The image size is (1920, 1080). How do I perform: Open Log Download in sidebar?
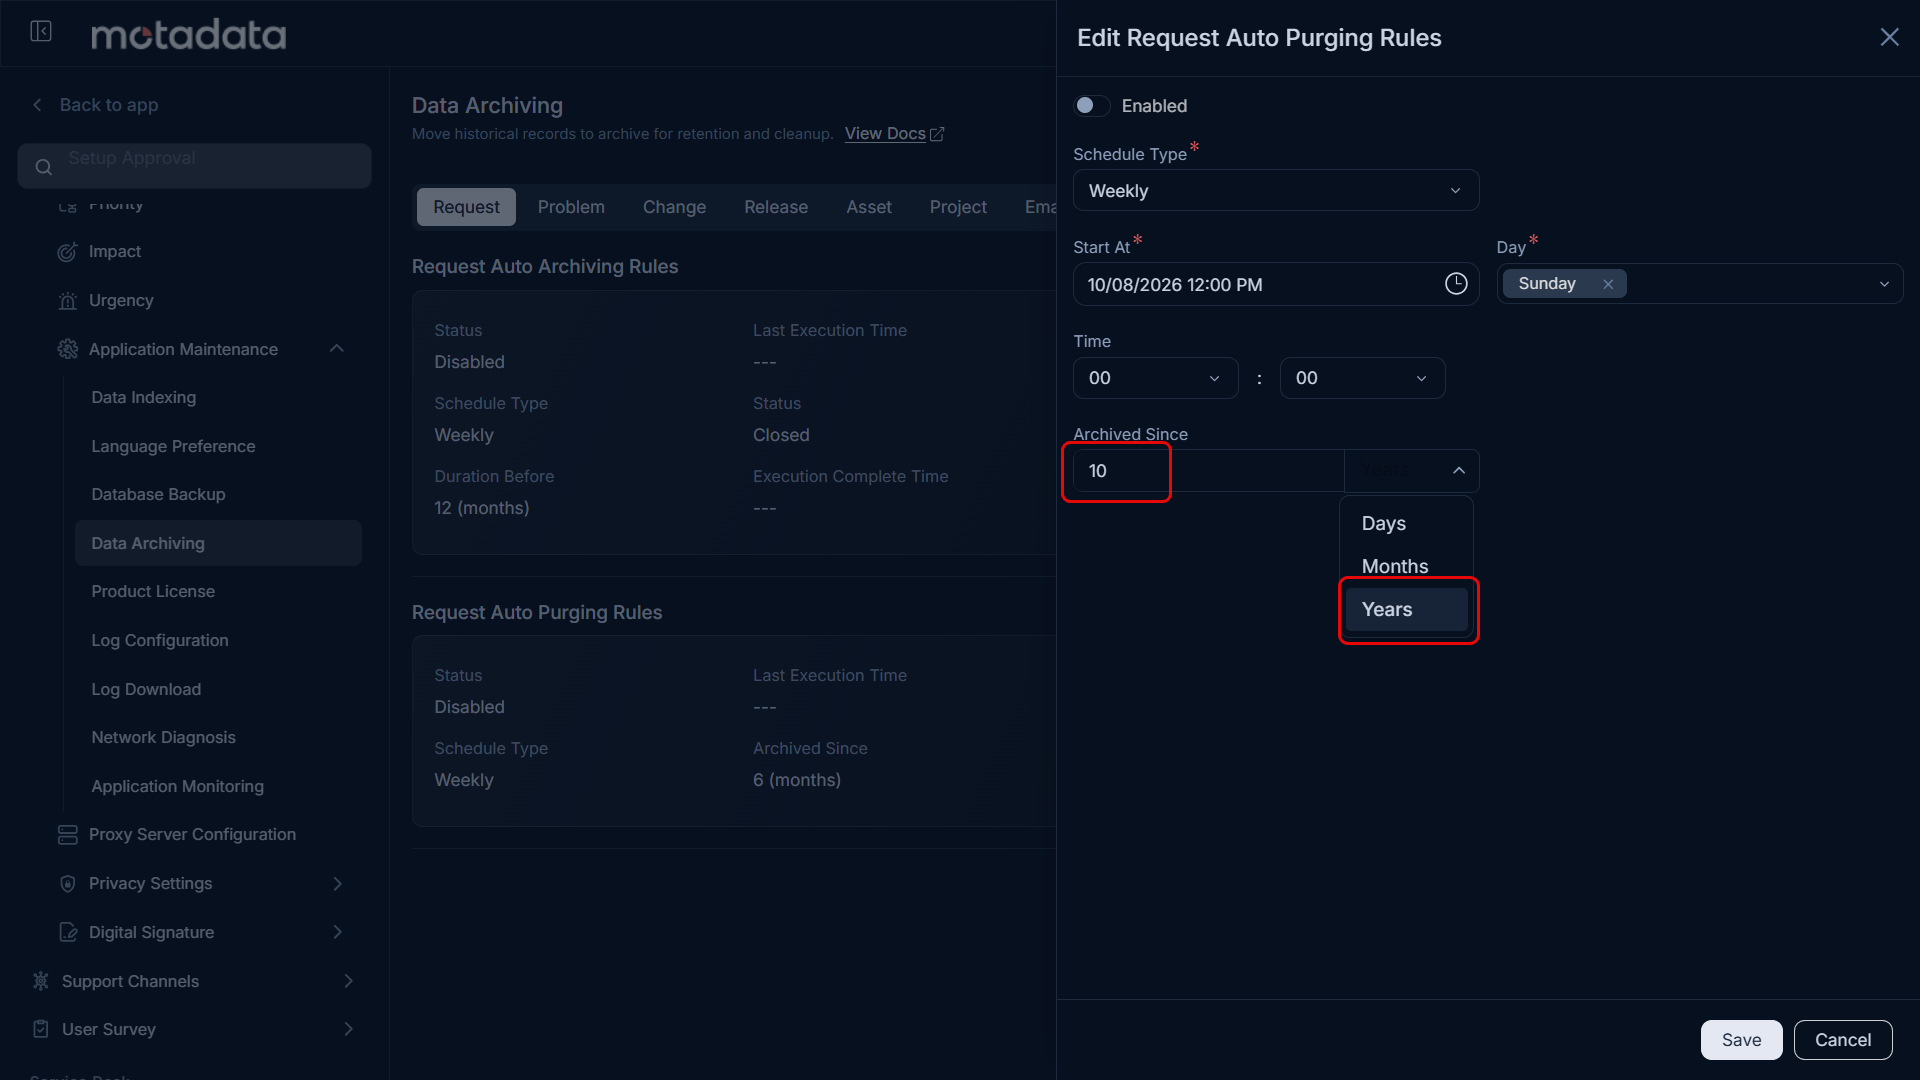click(146, 690)
